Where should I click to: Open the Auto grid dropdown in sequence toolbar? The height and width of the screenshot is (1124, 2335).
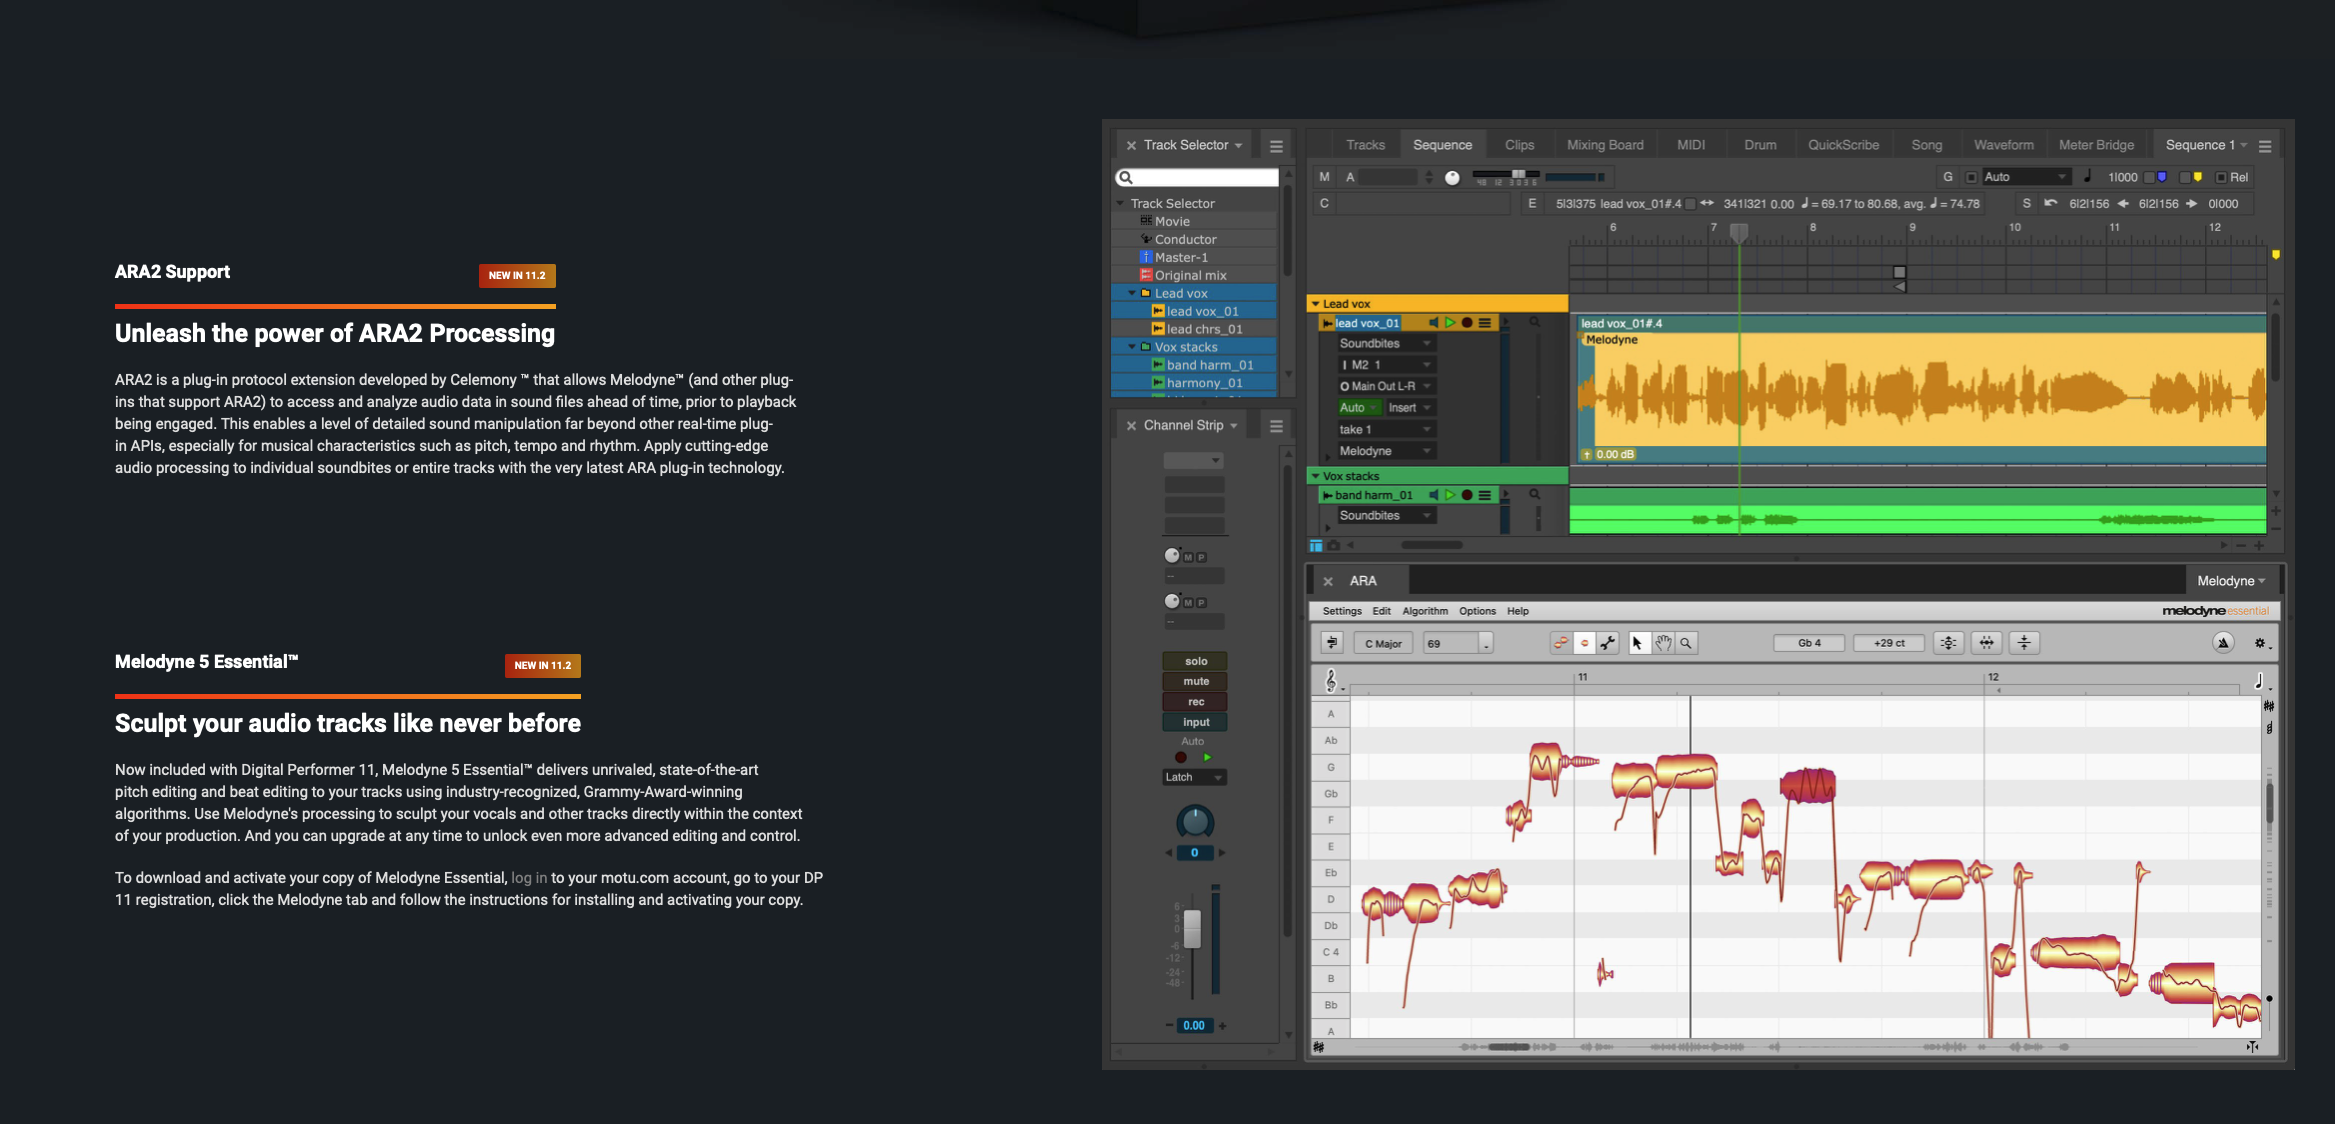pyautogui.click(x=2025, y=177)
